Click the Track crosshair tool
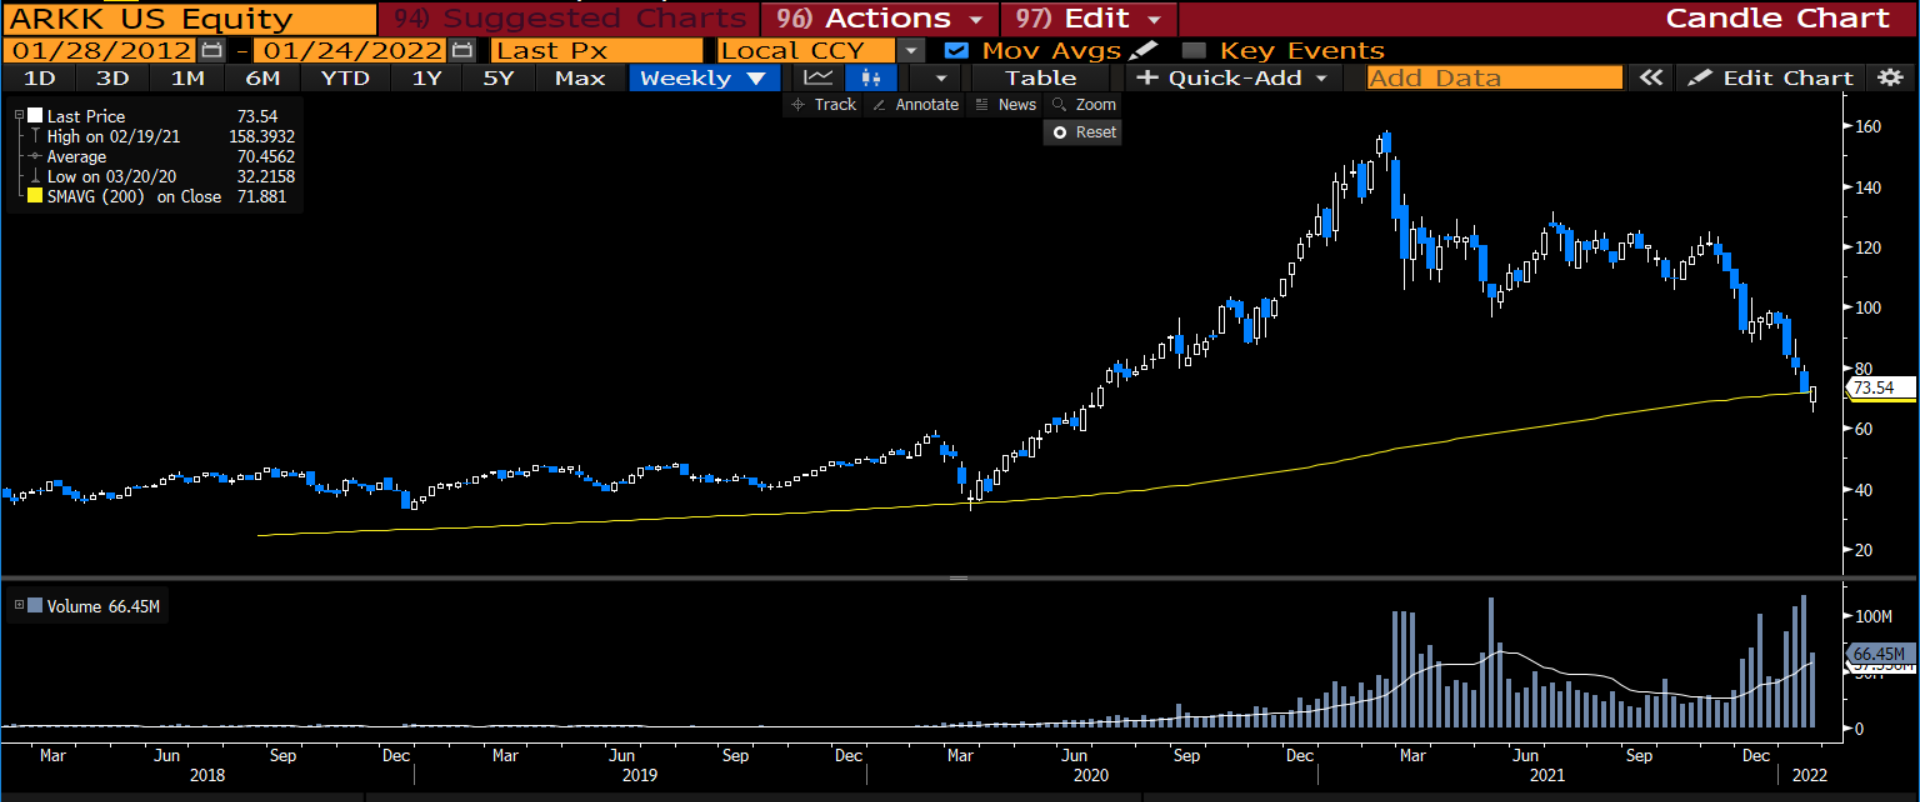This screenshot has width=1920, height=802. coord(824,104)
